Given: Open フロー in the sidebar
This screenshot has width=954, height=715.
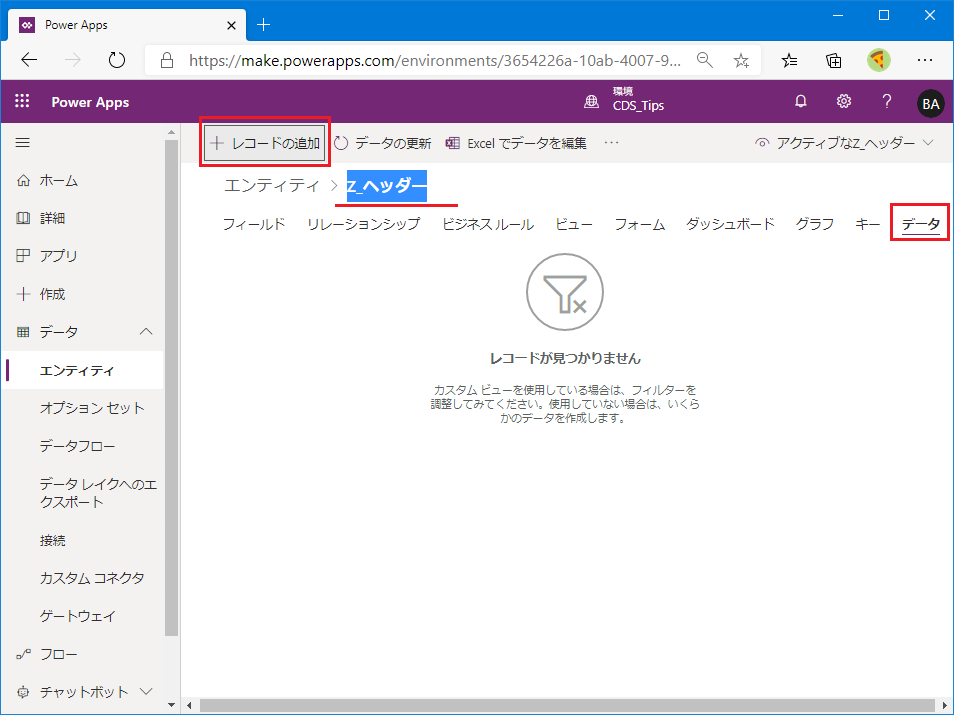Looking at the screenshot, I should point(58,654).
